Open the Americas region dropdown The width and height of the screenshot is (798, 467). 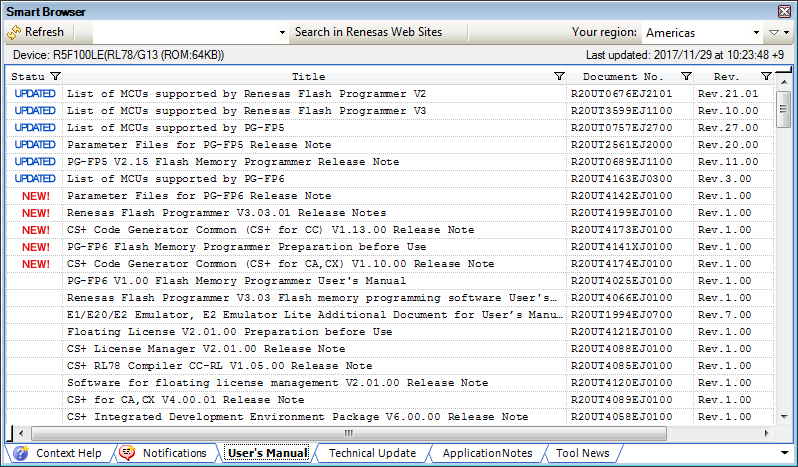(x=756, y=33)
